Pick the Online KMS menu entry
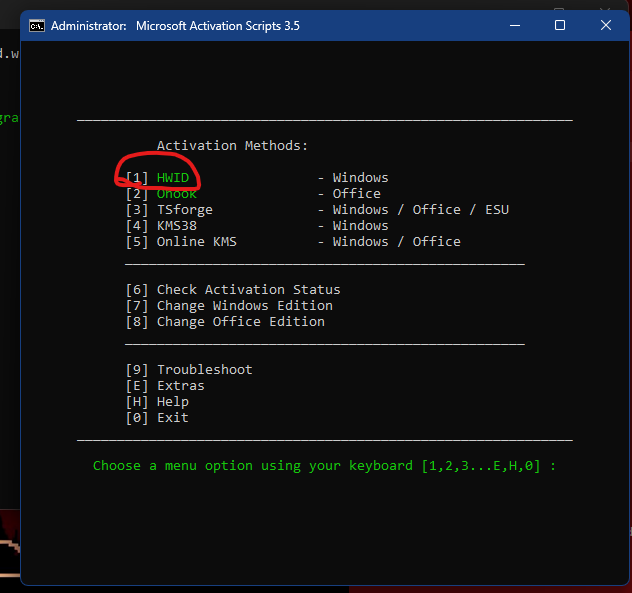Screen dimensions: 632x593 (181, 242)
